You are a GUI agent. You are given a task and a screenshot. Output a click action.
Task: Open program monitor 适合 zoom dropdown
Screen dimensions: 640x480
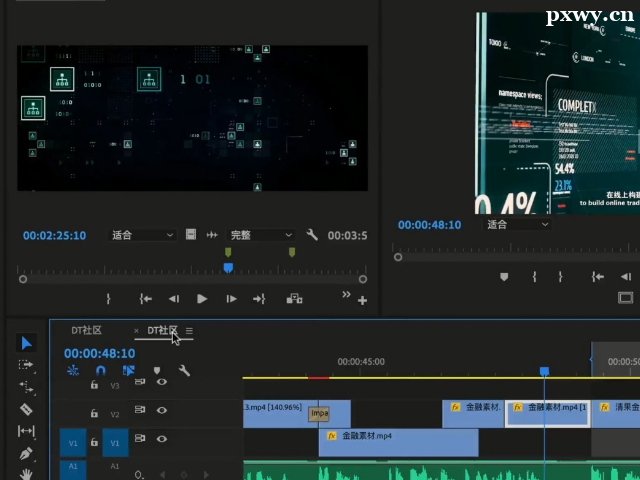(x=518, y=225)
